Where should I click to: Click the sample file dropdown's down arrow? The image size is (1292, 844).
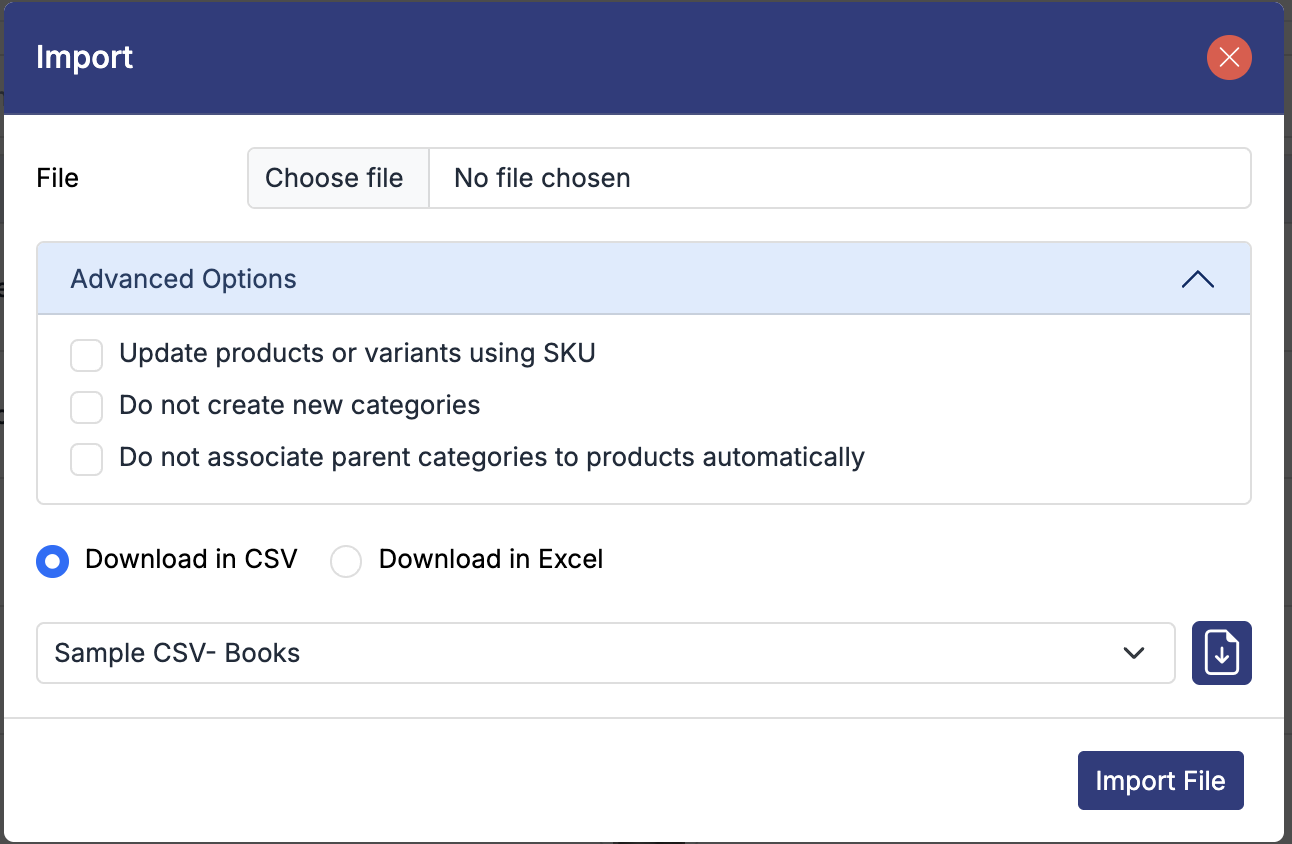[1133, 653]
